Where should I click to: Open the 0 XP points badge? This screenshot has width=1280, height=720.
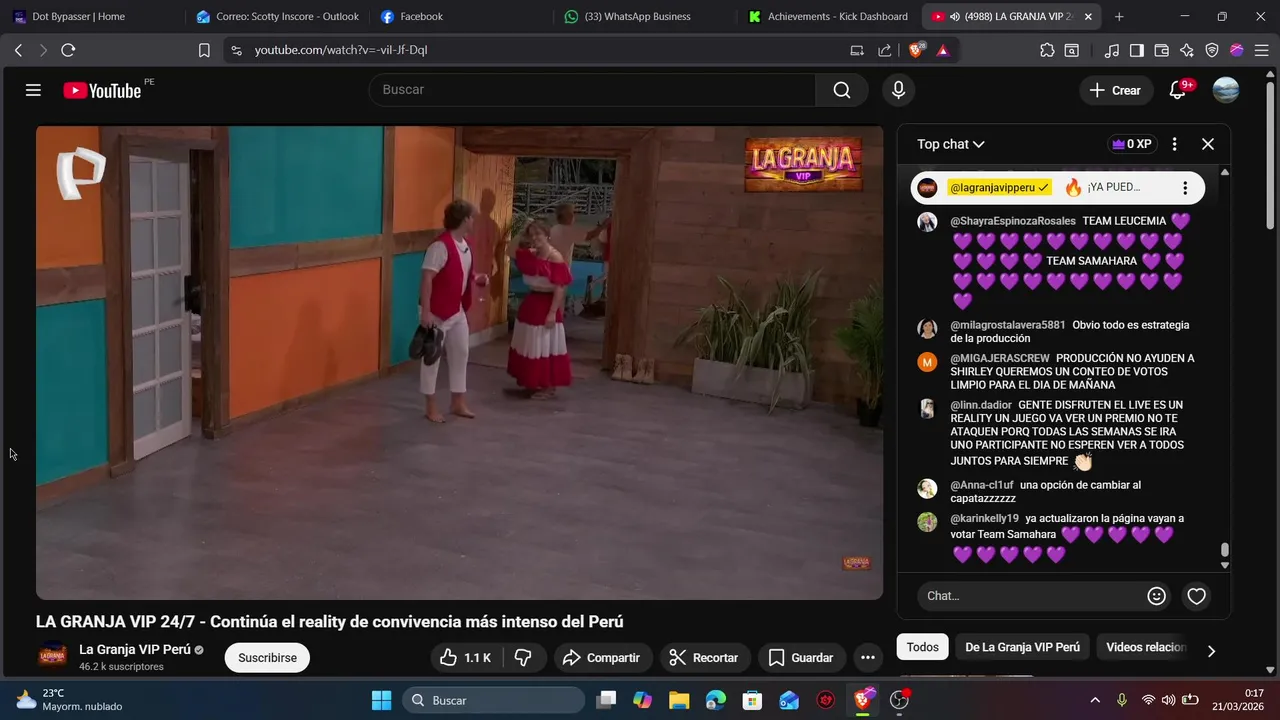click(x=1131, y=144)
